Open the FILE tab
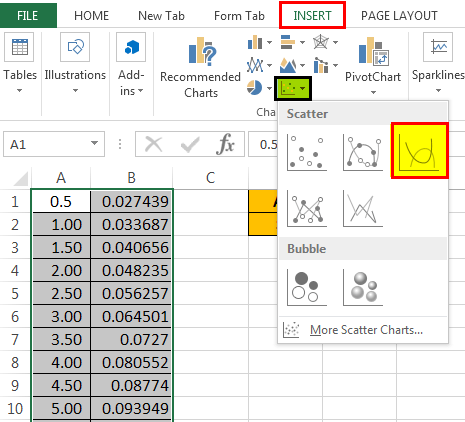The width and height of the screenshot is (465, 422). [28, 16]
